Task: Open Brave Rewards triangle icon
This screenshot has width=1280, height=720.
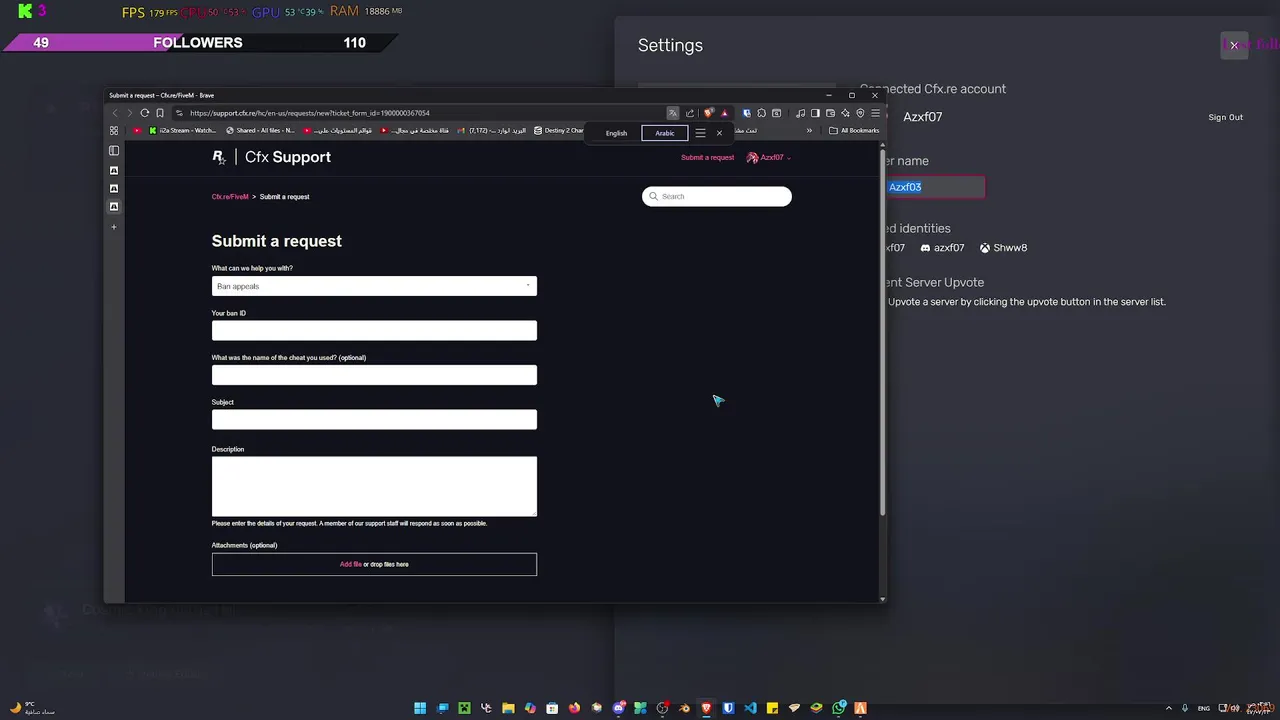Action: [724, 113]
